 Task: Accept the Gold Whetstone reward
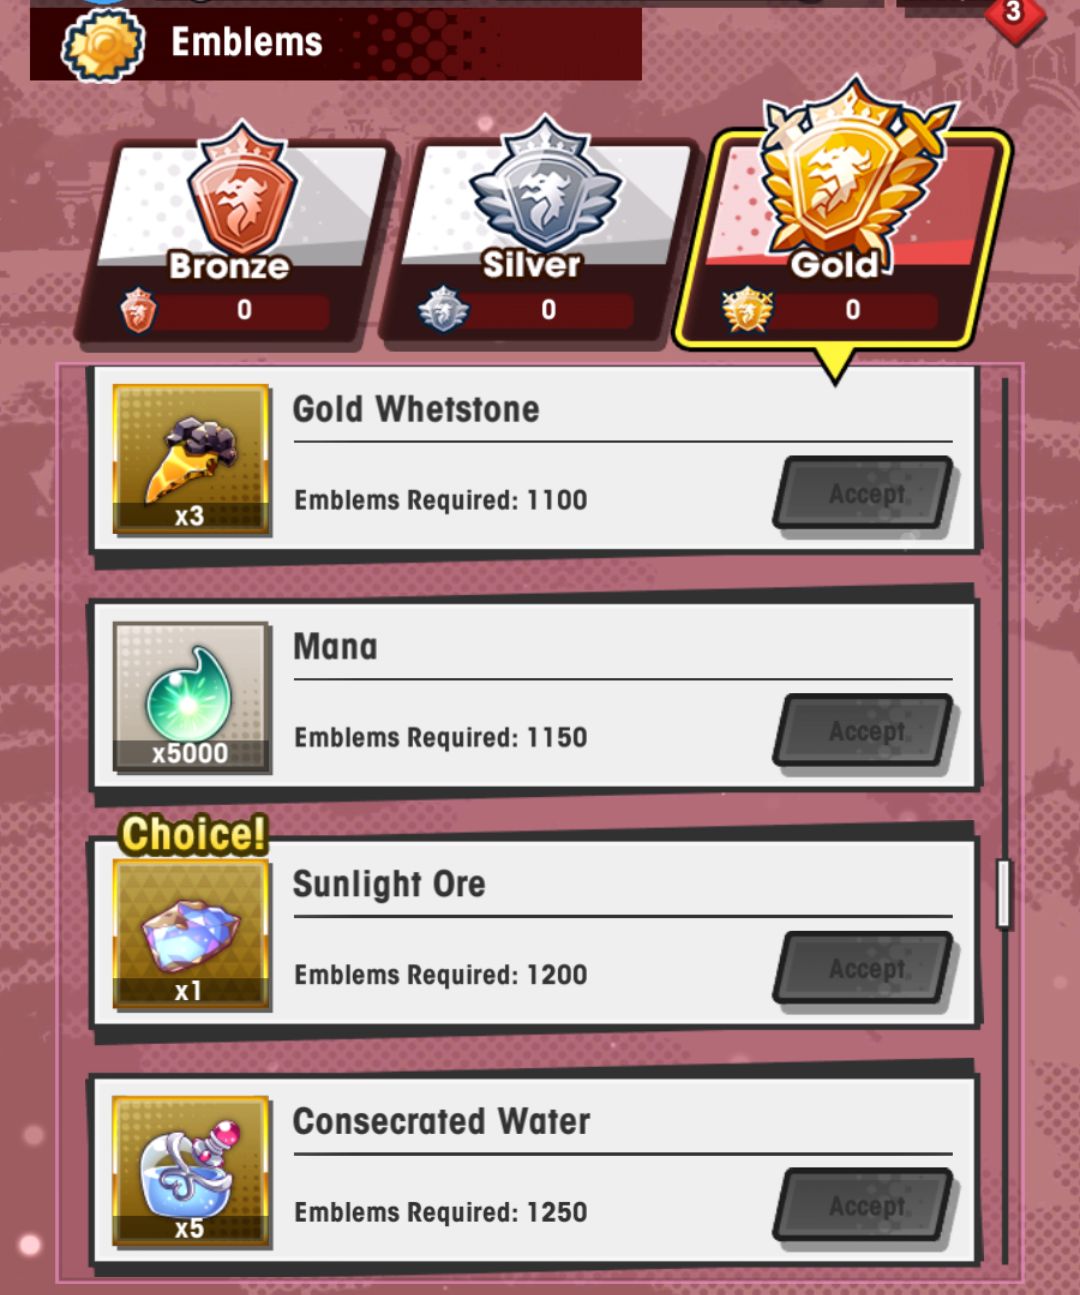866,494
